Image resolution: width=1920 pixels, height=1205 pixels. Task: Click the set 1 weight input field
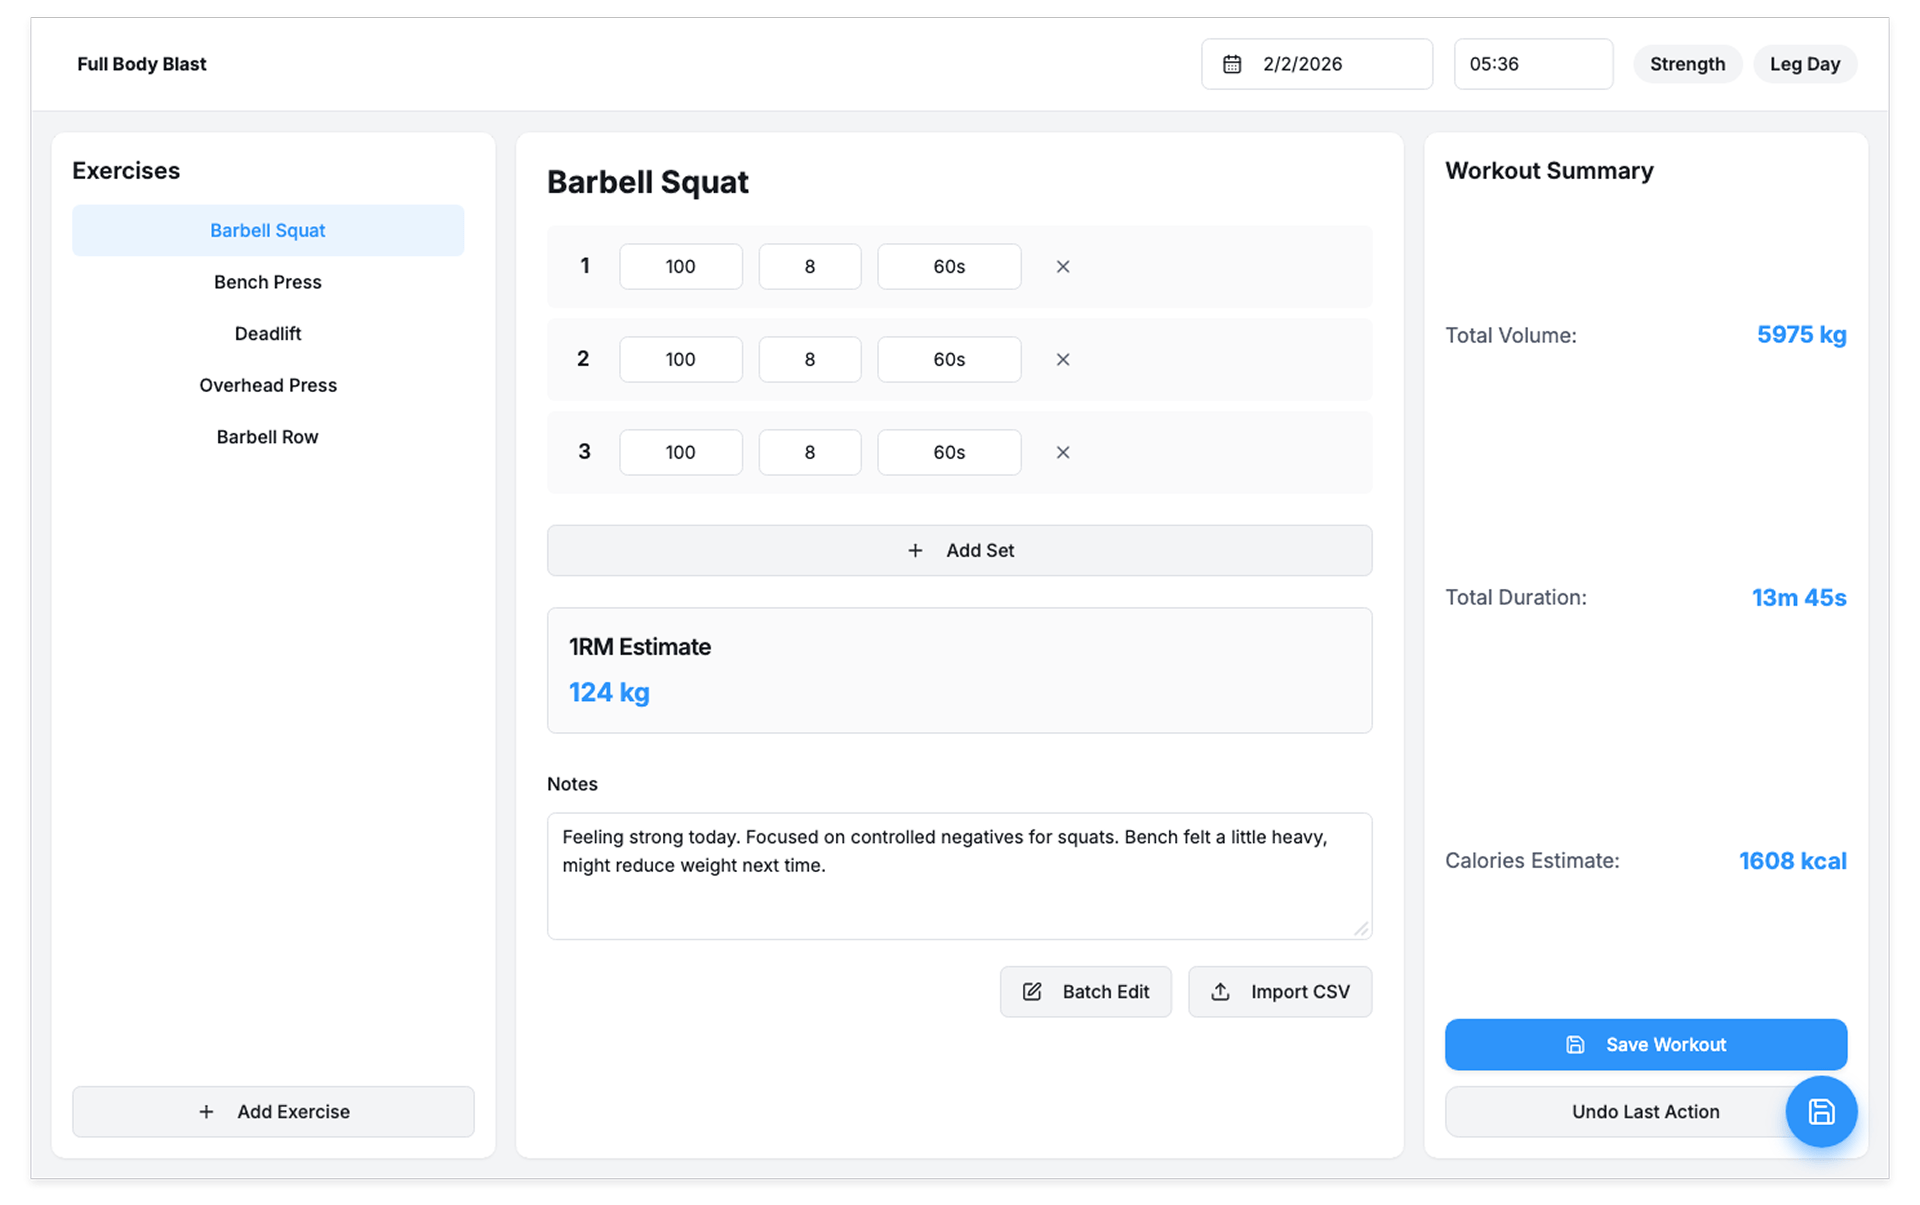point(680,267)
